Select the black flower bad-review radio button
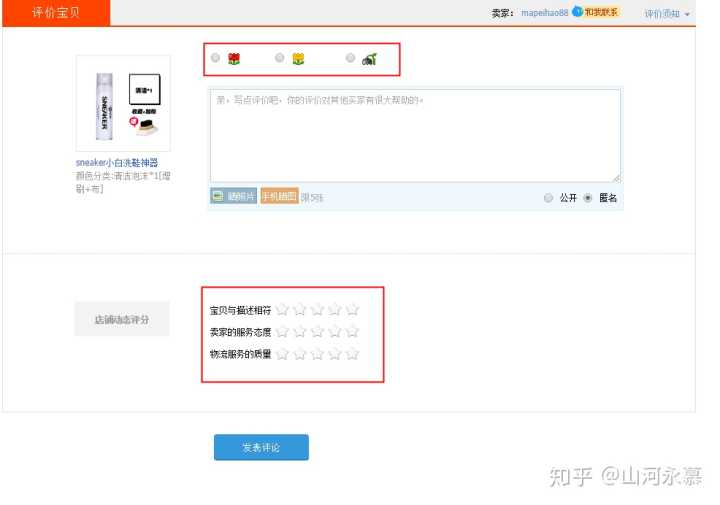The width and height of the screenshot is (720, 505). click(350, 58)
